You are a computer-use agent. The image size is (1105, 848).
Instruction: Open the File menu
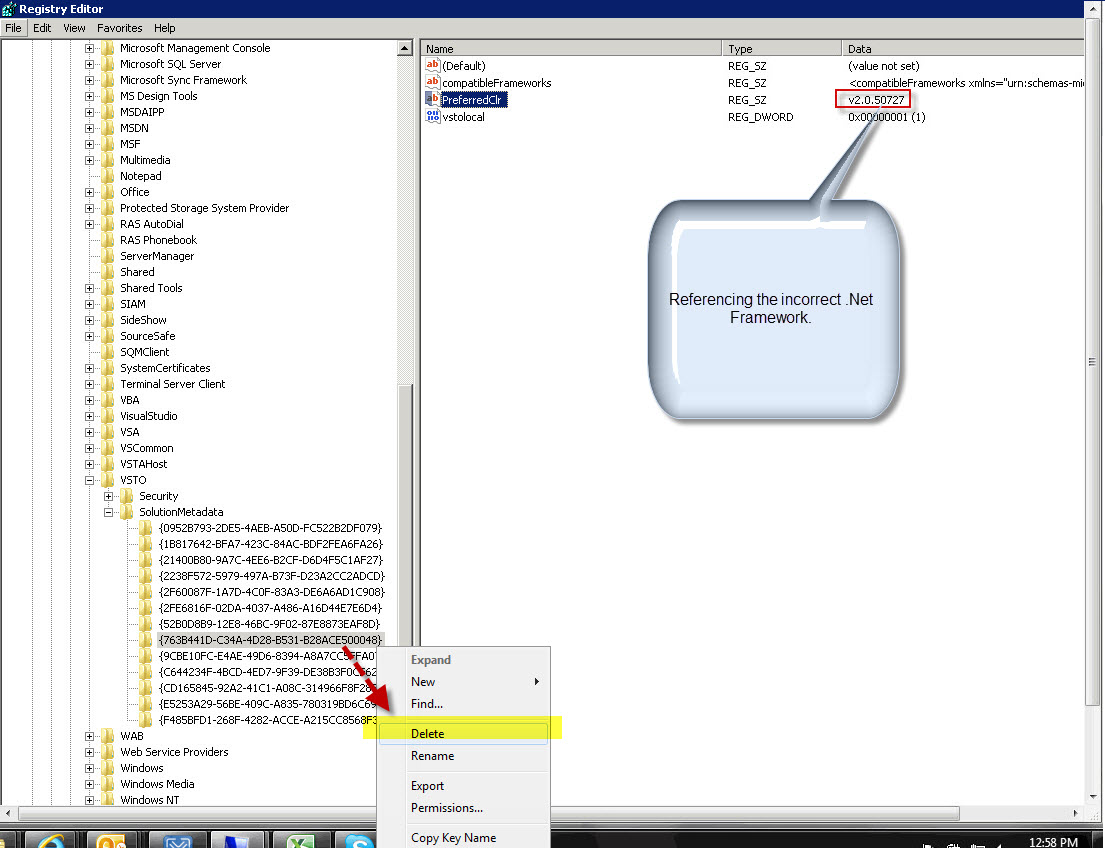coord(13,28)
